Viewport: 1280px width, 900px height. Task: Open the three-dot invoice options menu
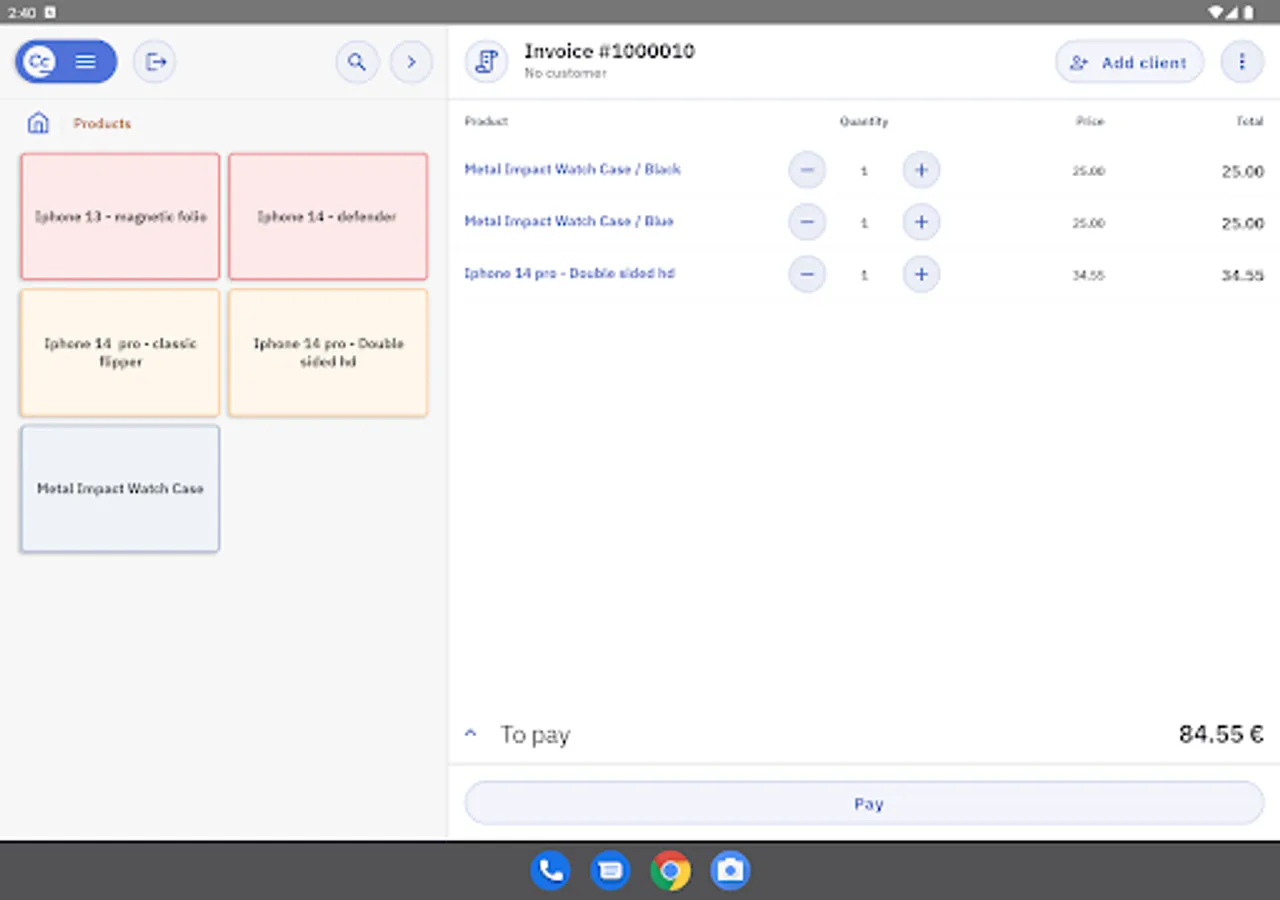coord(1242,62)
